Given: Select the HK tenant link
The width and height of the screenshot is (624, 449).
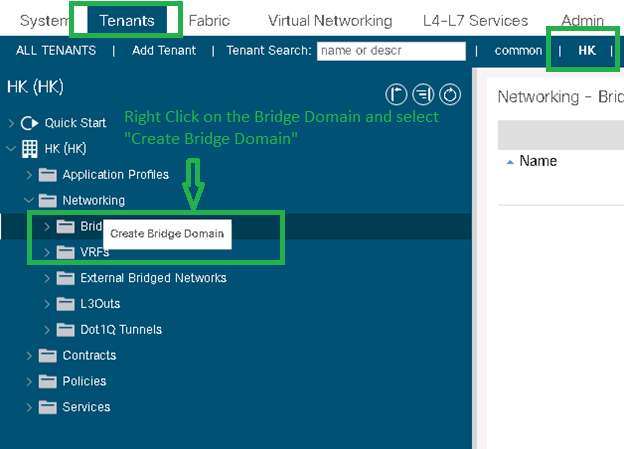Looking at the screenshot, I should click(x=587, y=51).
